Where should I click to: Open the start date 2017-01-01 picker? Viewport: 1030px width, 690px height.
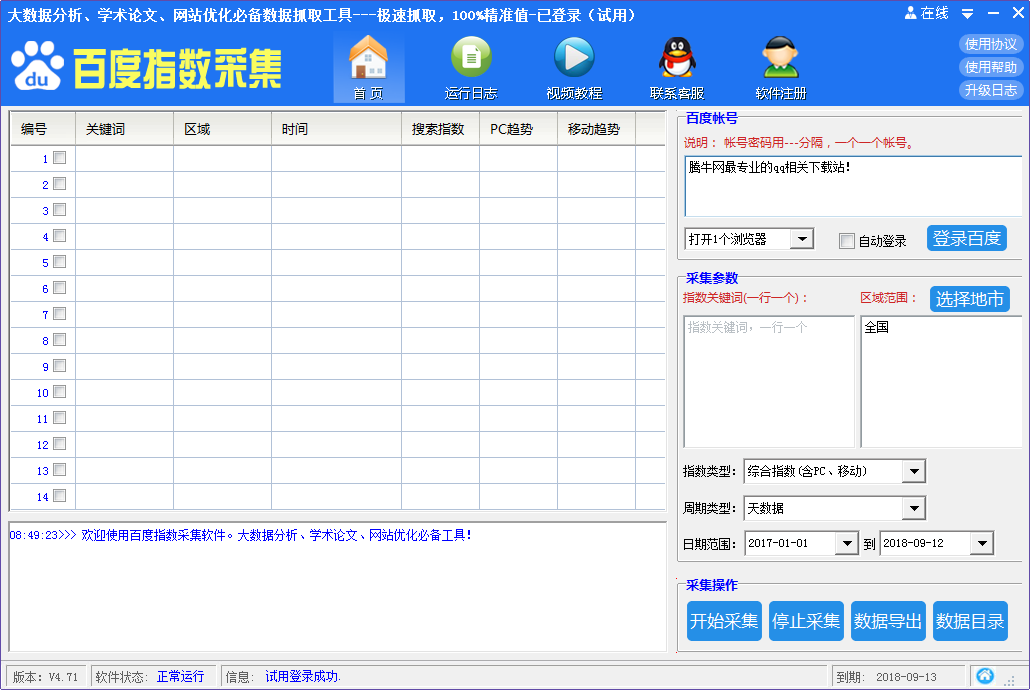(847, 543)
